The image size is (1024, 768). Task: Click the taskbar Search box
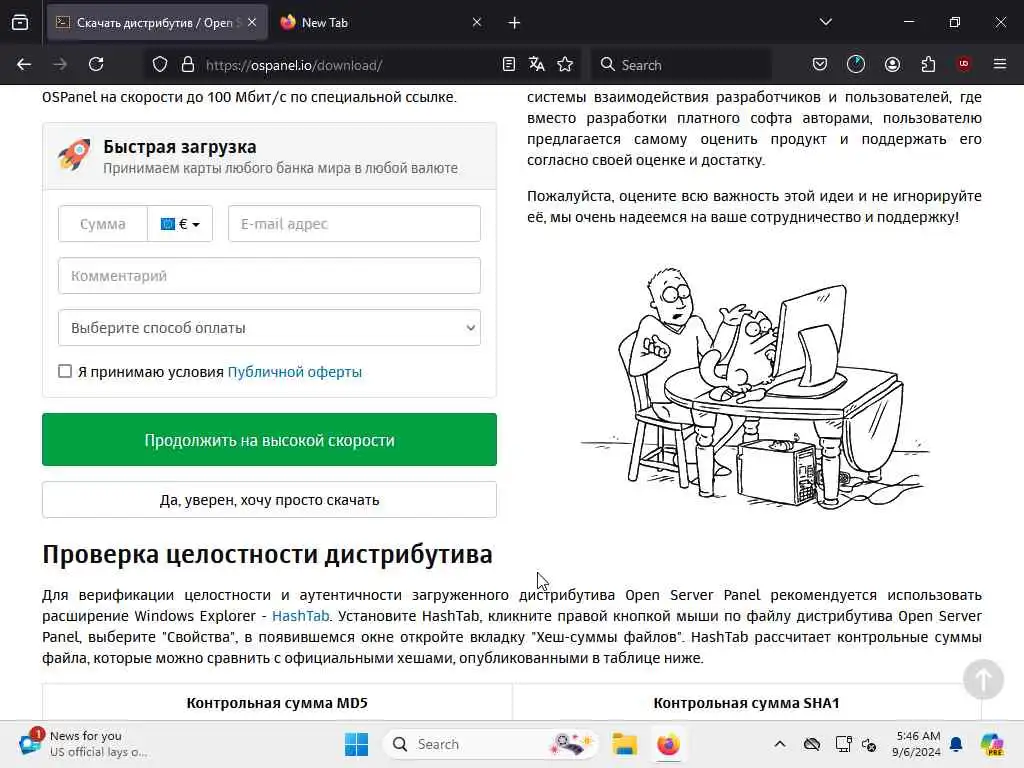point(490,744)
